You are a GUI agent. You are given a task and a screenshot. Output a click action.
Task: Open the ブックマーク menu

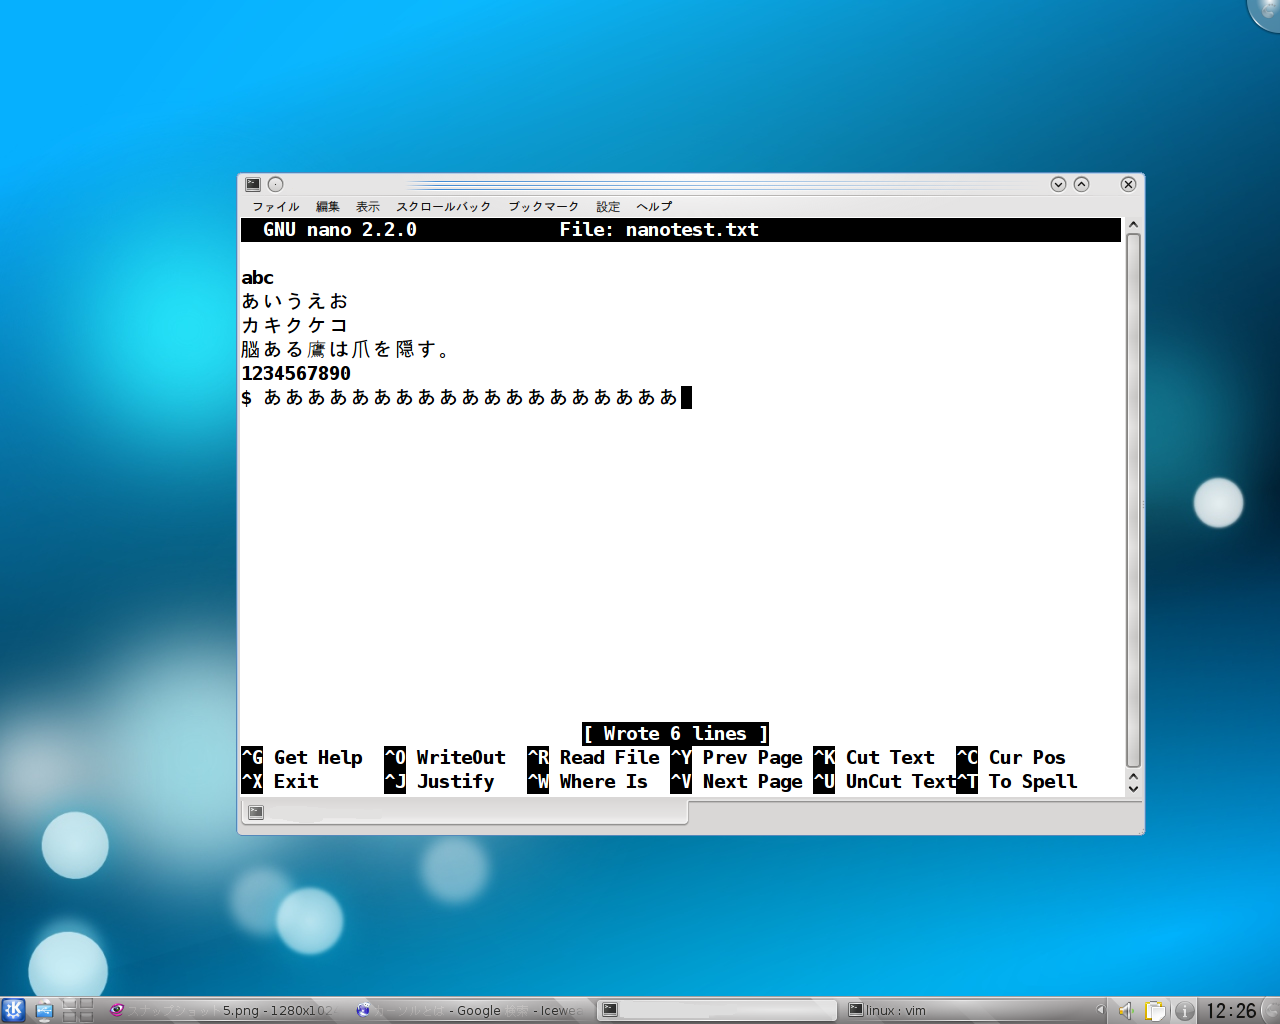pyautogui.click(x=543, y=207)
